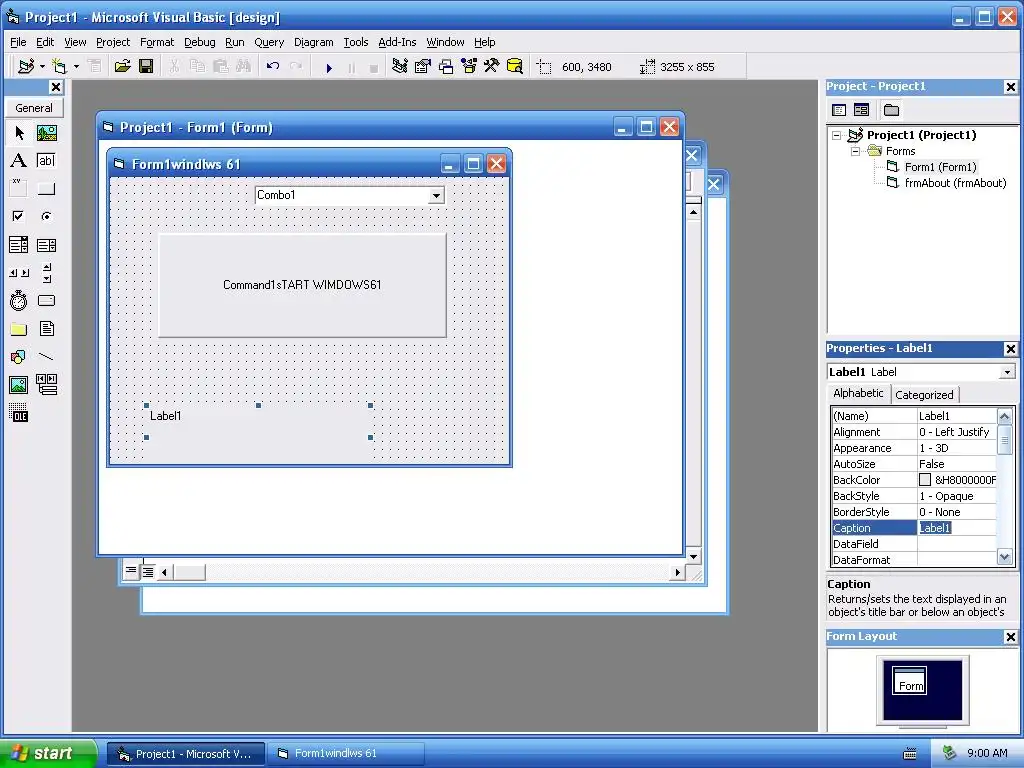Click the BackColor color swatch

click(x=925, y=480)
